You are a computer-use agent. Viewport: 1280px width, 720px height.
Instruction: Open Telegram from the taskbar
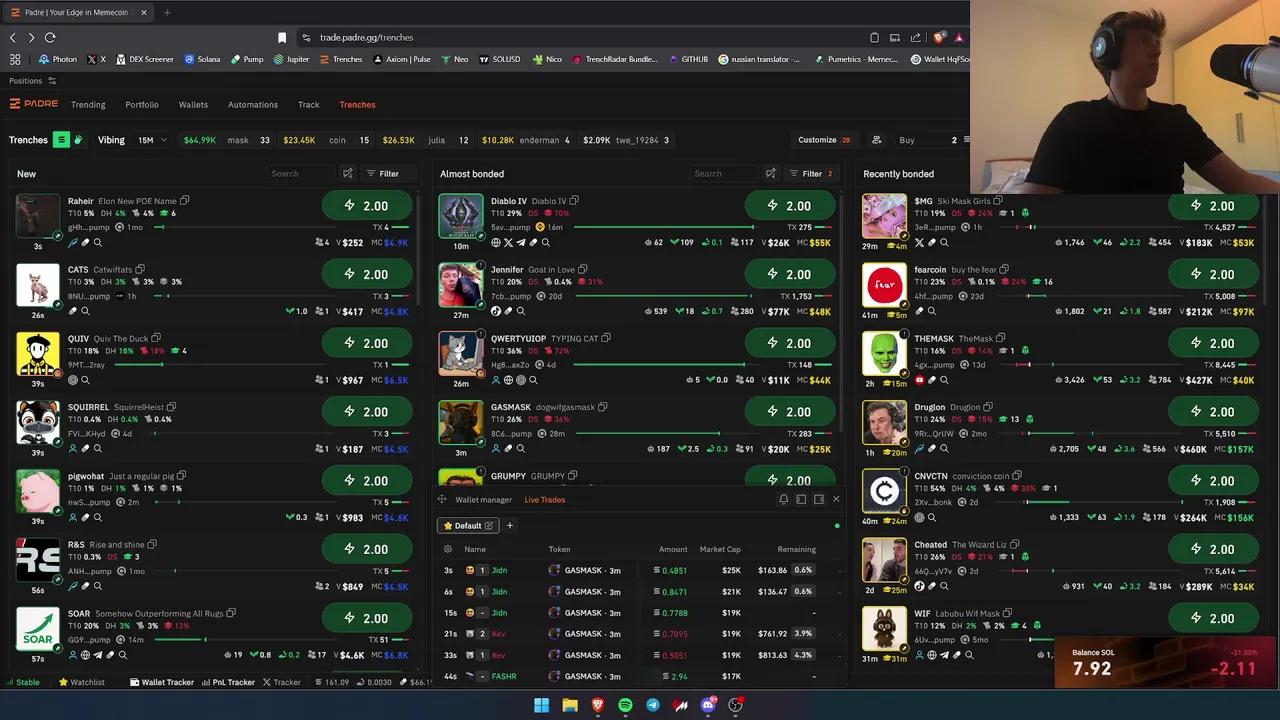tap(653, 705)
